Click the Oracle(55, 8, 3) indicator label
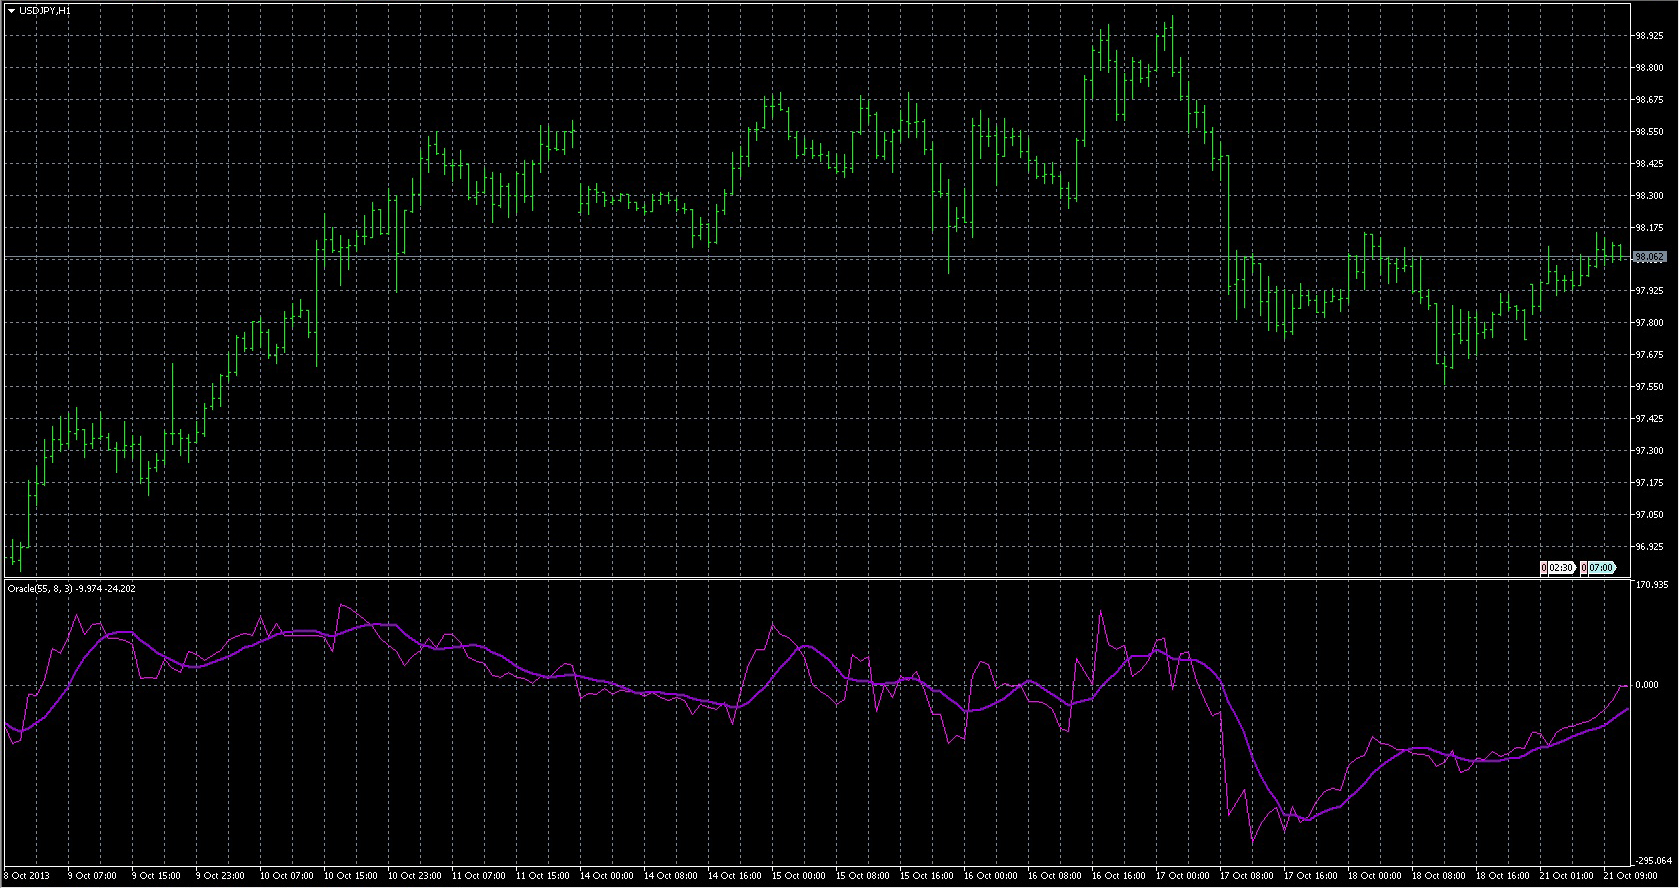Image resolution: width=1680 pixels, height=888 pixels. tap(40, 588)
